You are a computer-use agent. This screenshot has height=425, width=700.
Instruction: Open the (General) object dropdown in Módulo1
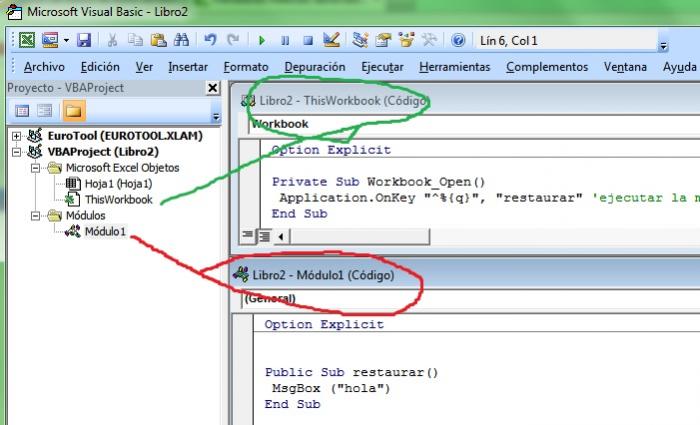(x=471, y=298)
